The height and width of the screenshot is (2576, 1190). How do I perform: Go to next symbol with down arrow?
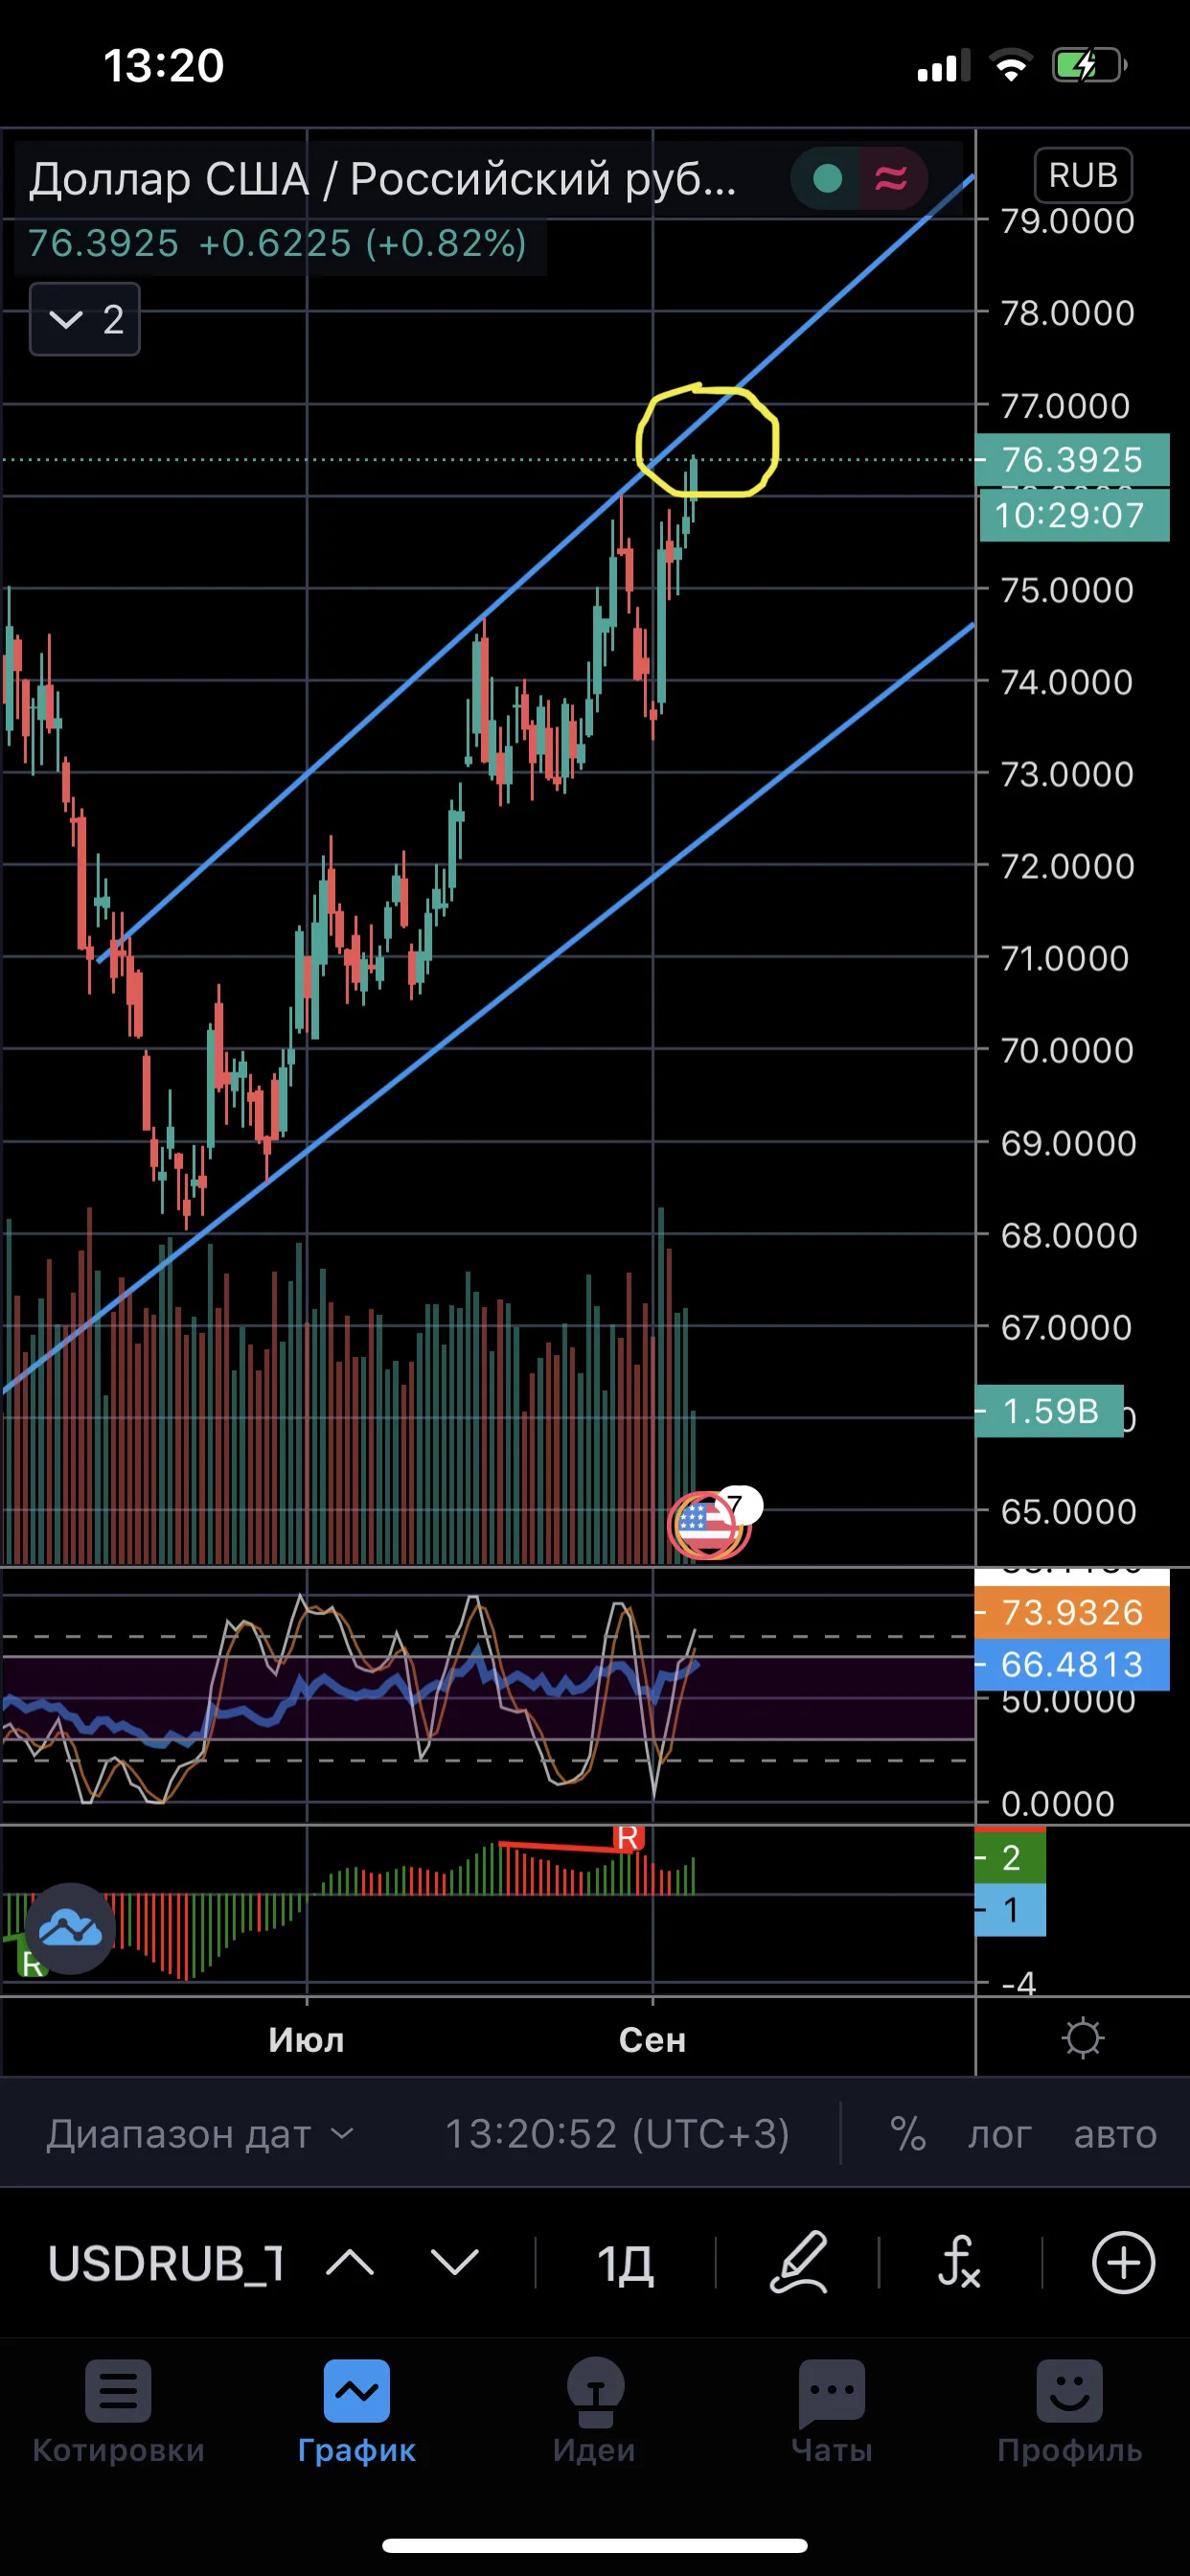pos(454,2262)
